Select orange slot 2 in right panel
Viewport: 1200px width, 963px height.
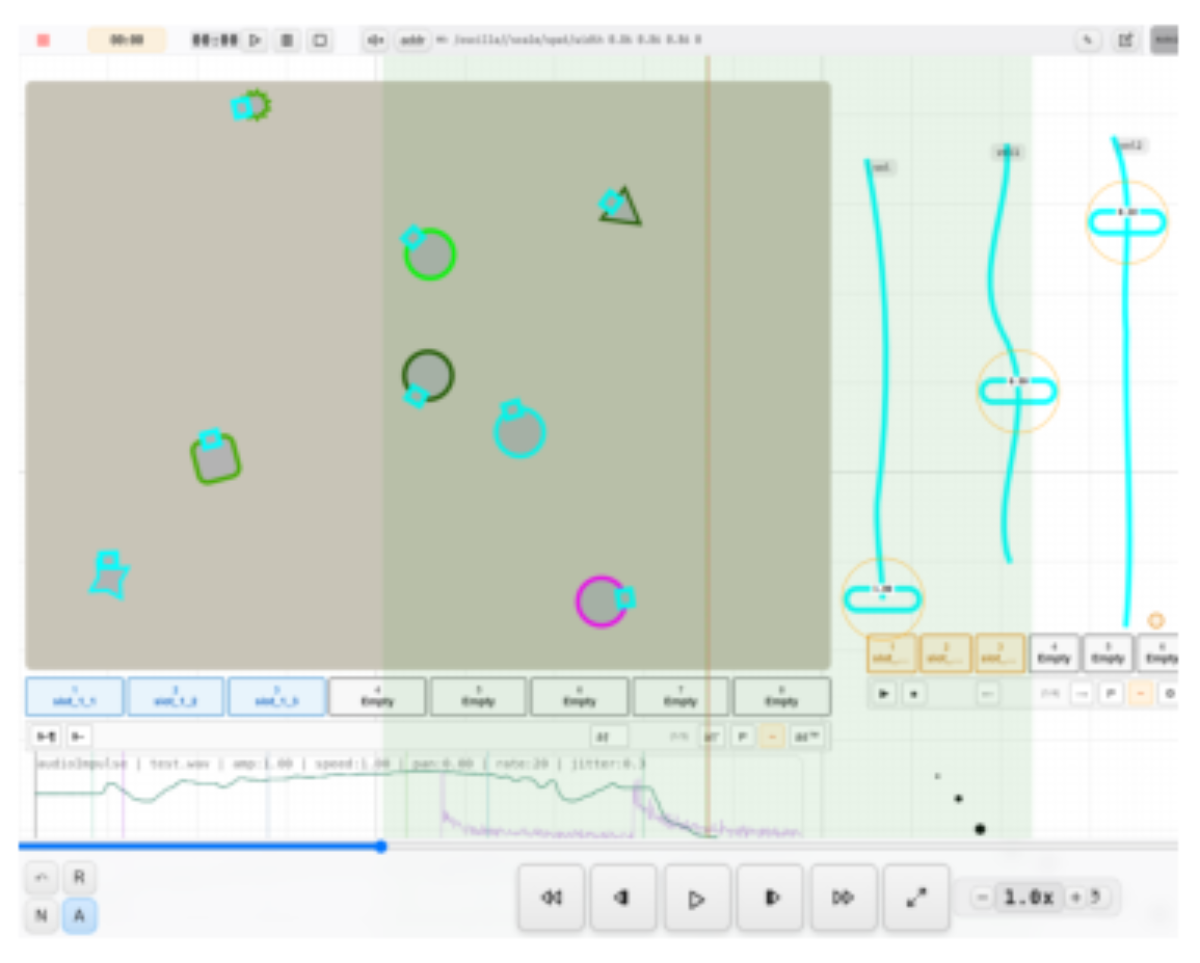click(x=946, y=654)
